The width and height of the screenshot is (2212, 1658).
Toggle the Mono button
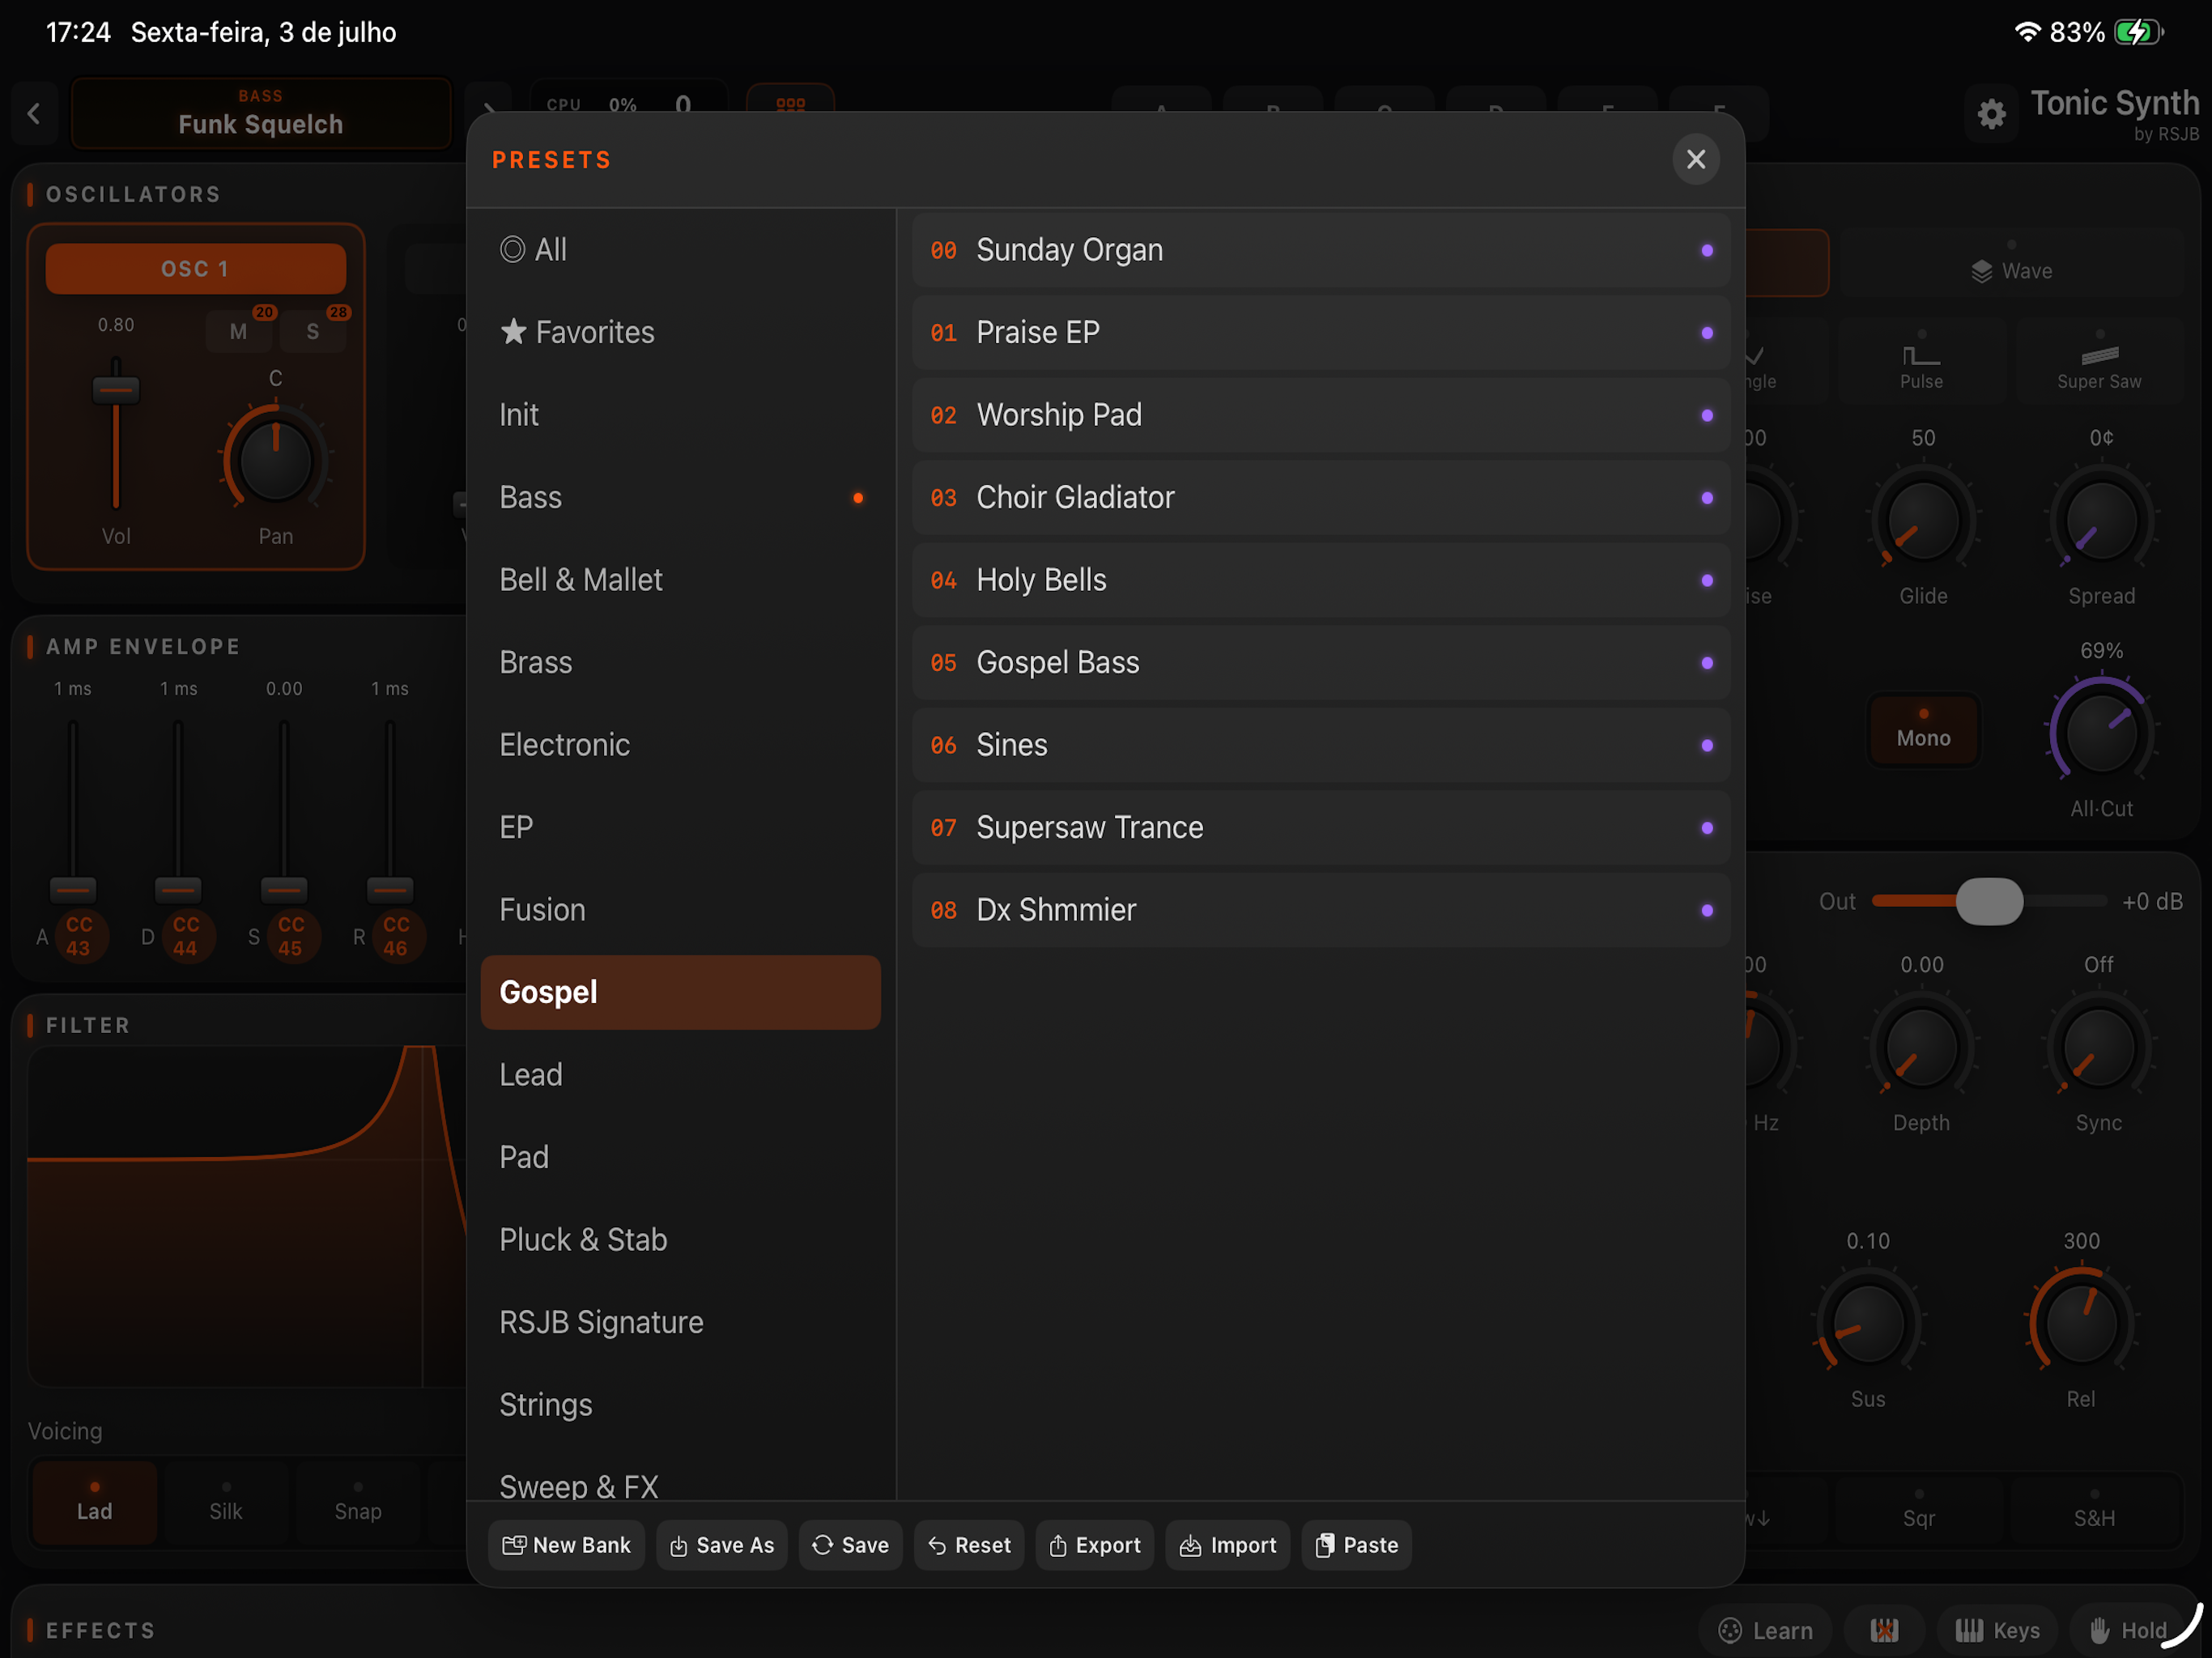pyautogui.click(x=1923, y=731)
